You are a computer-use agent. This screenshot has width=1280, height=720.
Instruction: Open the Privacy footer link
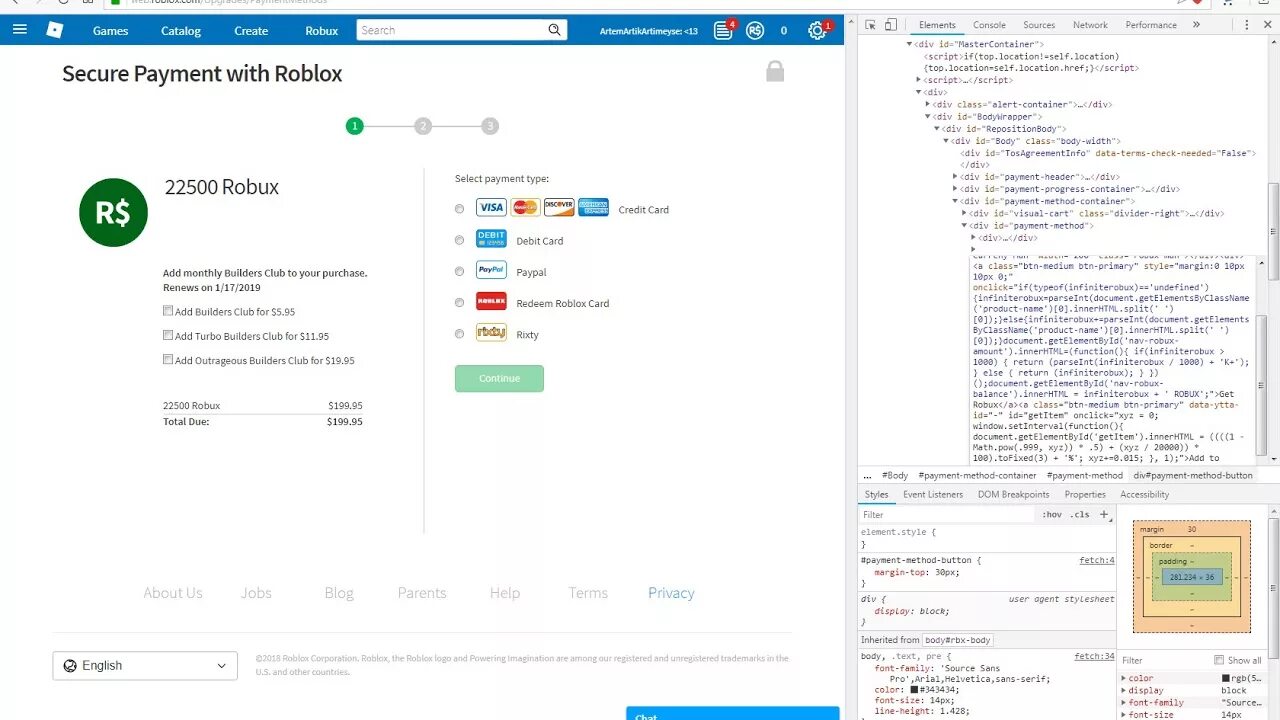671,593
